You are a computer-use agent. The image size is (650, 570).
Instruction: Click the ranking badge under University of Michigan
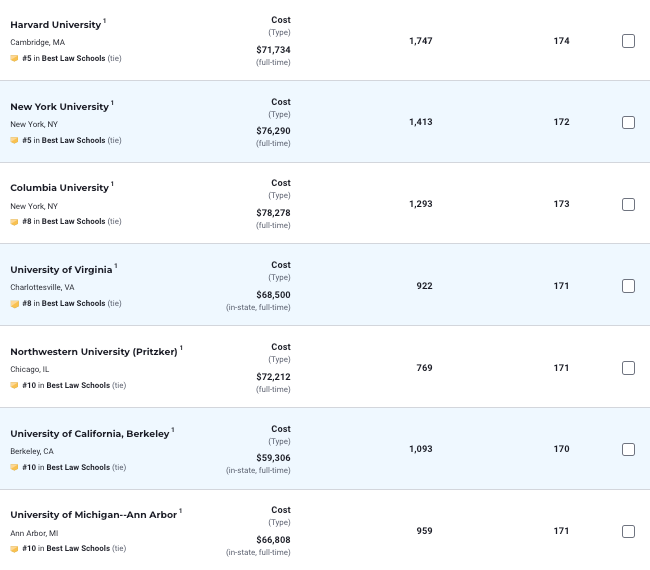14,548
